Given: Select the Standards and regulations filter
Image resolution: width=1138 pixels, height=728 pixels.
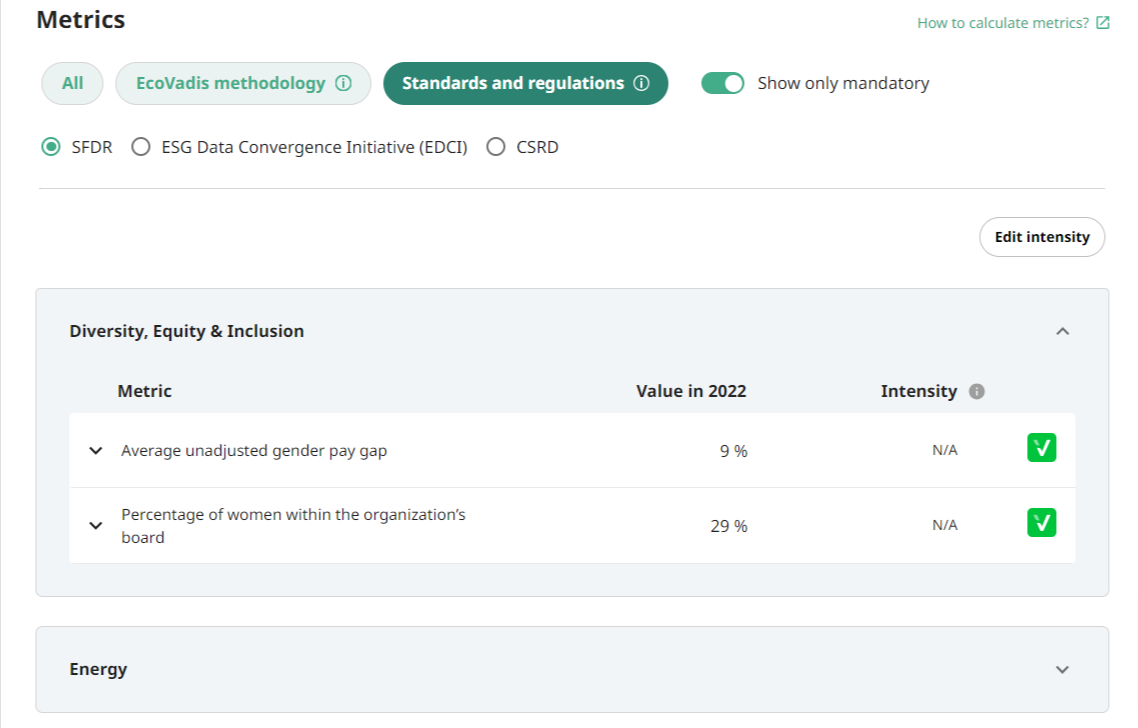Looking at the screenshot, I should [x=525, y=83].
